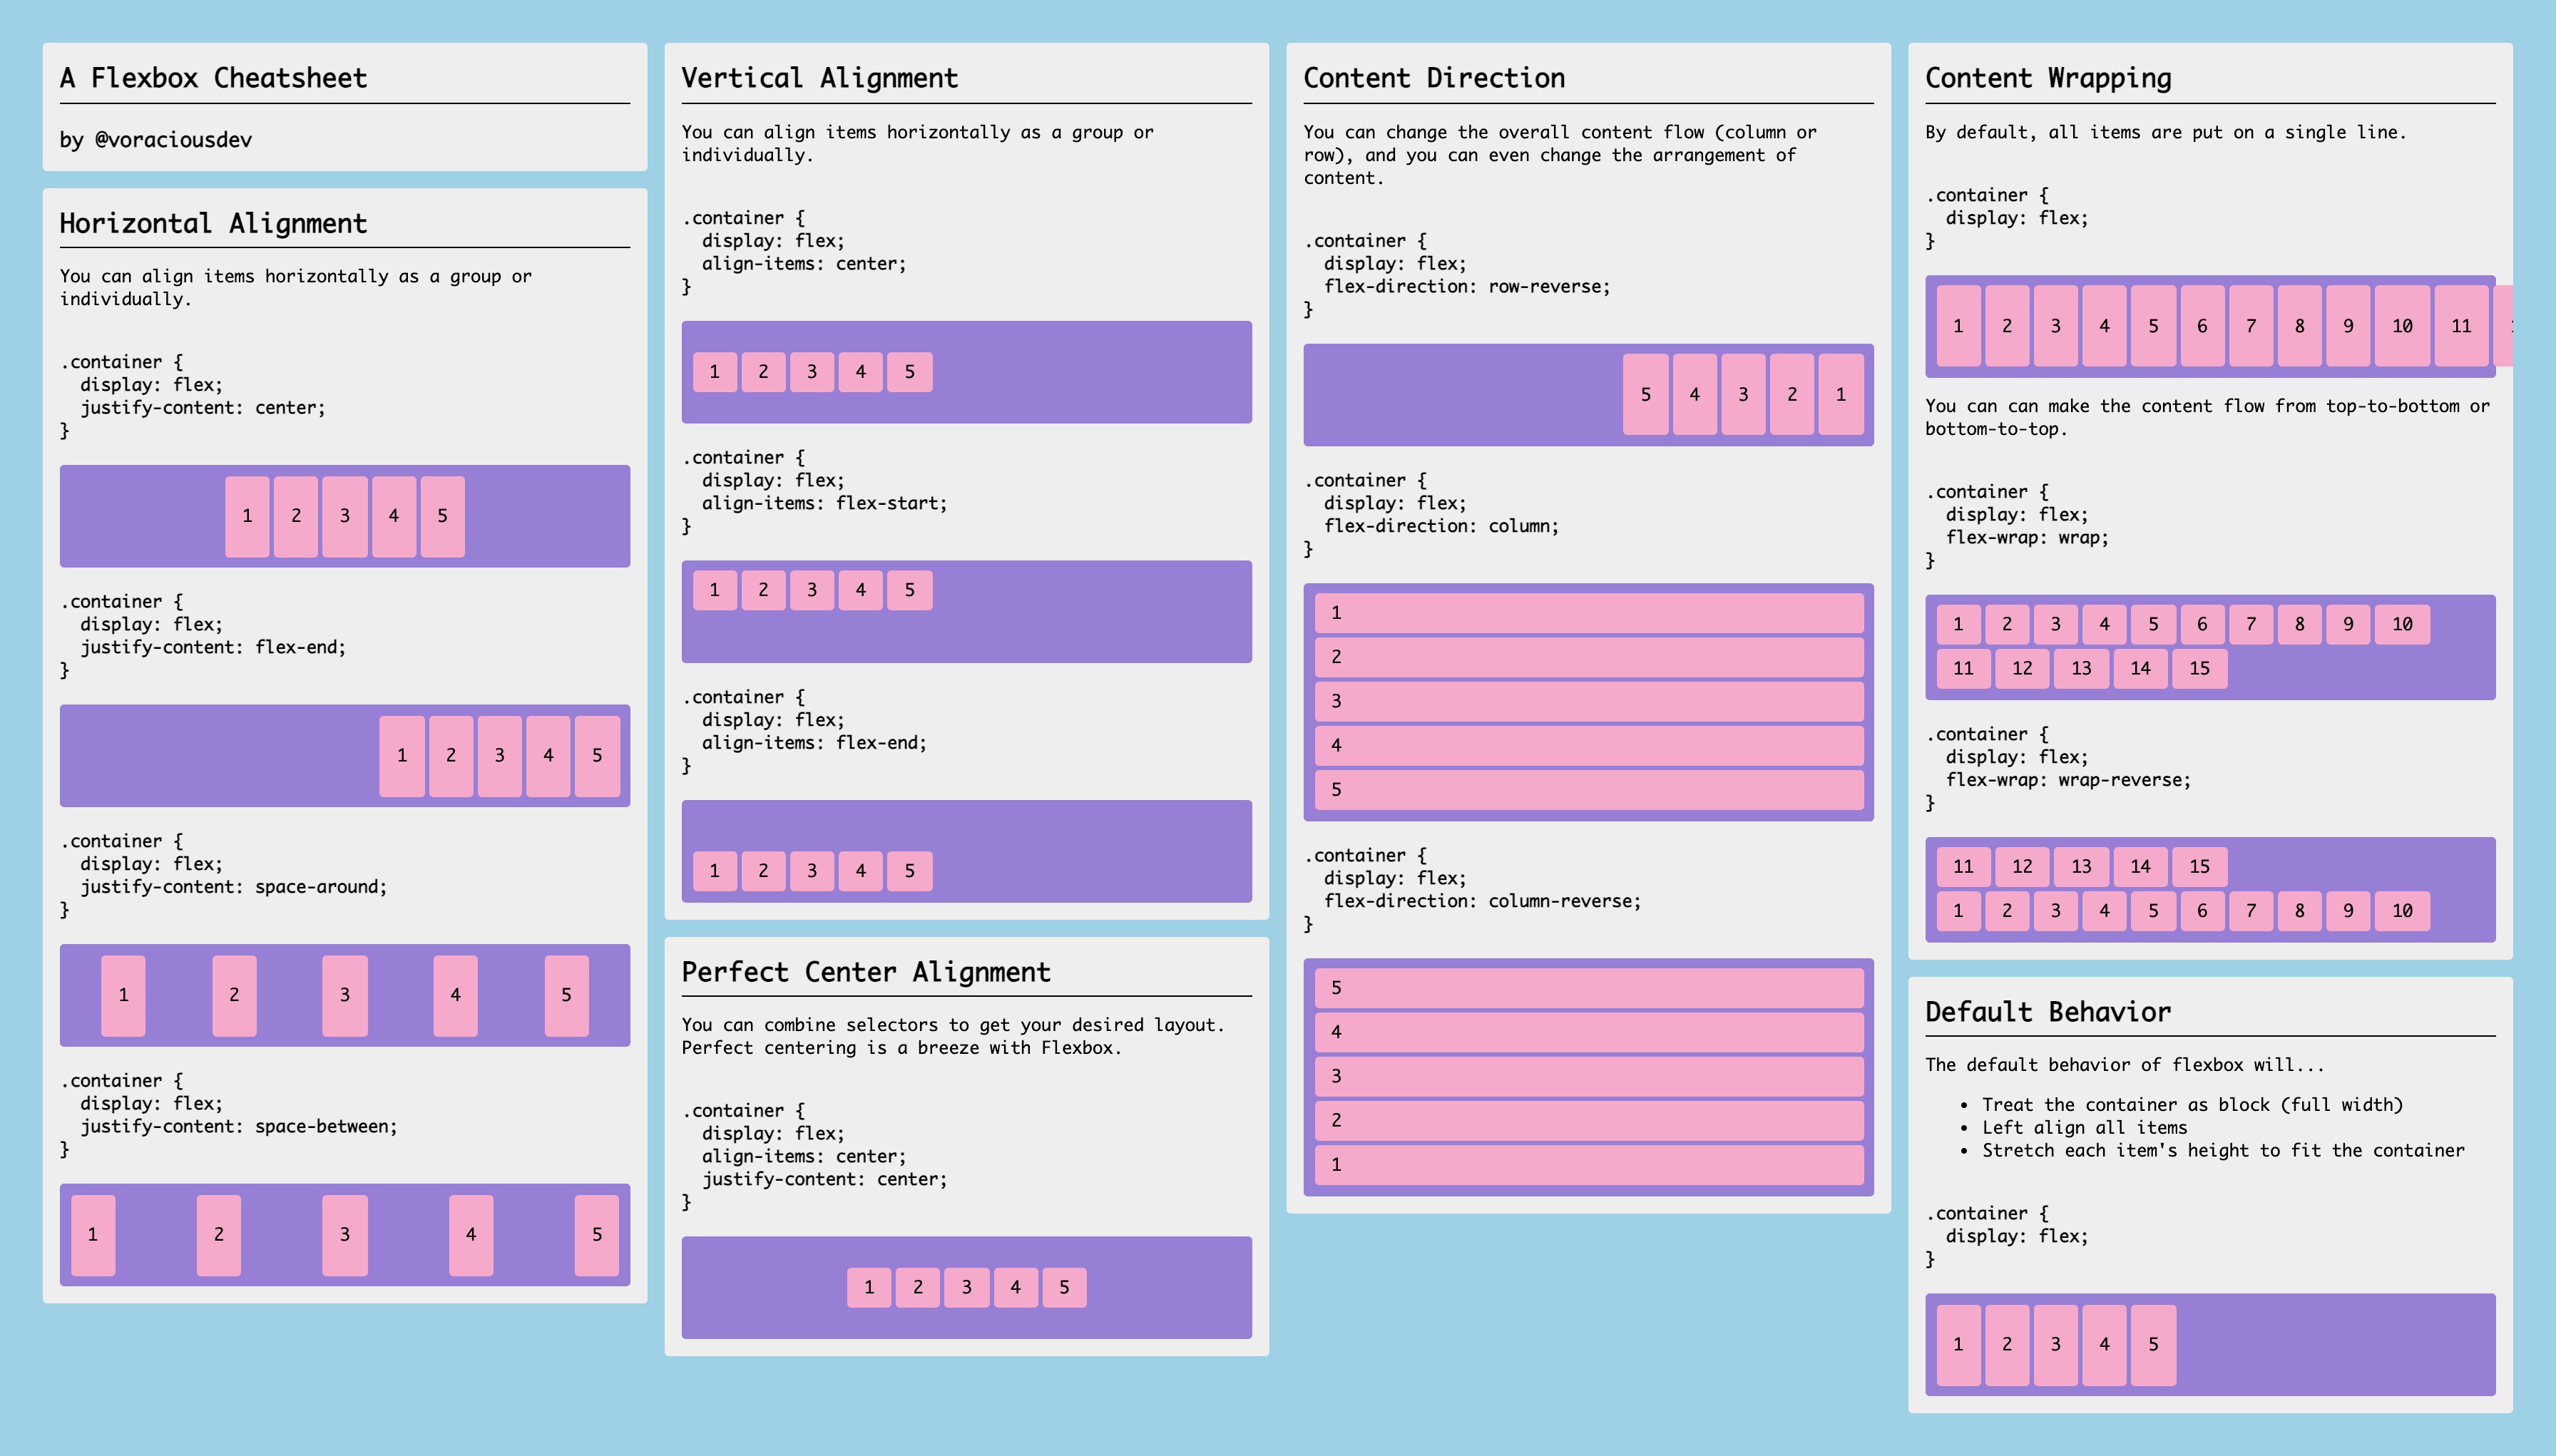Image resolution: width=2556 pixels, height=1456 pixels.
Task: Click box 2 in the align-items center demo
Action: point(763,372)
